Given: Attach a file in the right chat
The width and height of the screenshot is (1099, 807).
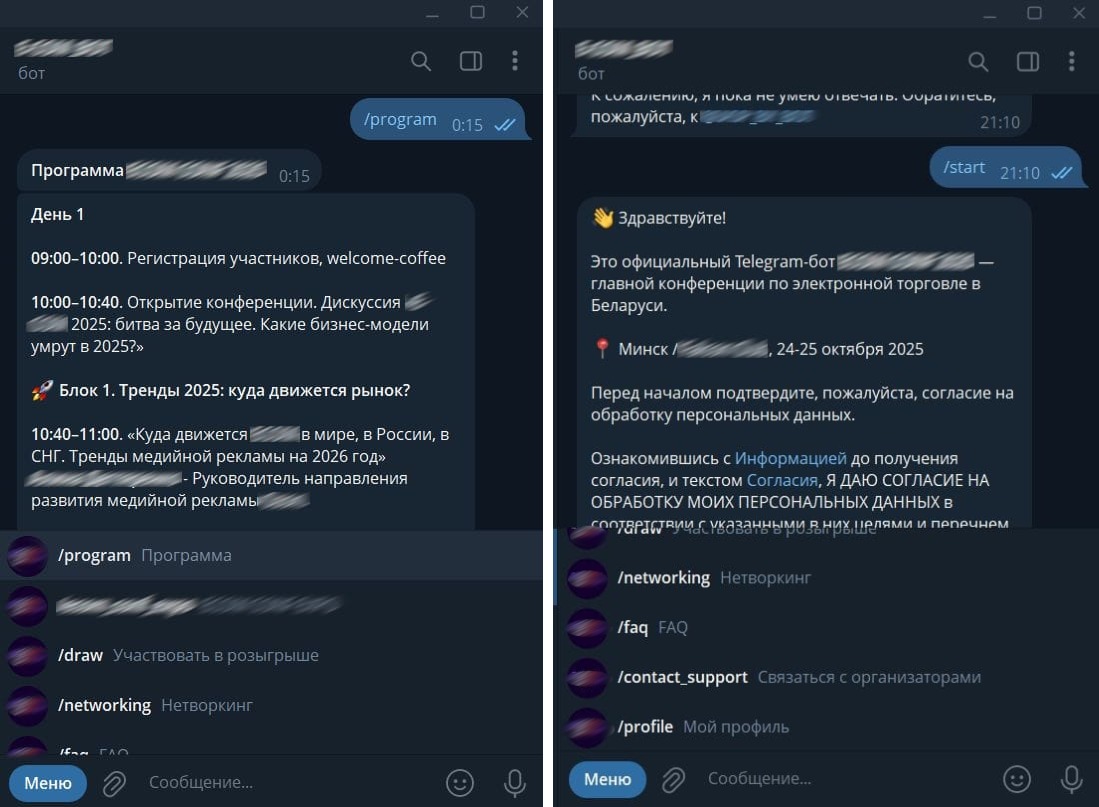Looking at the screenshot, I should coord(673,780).
